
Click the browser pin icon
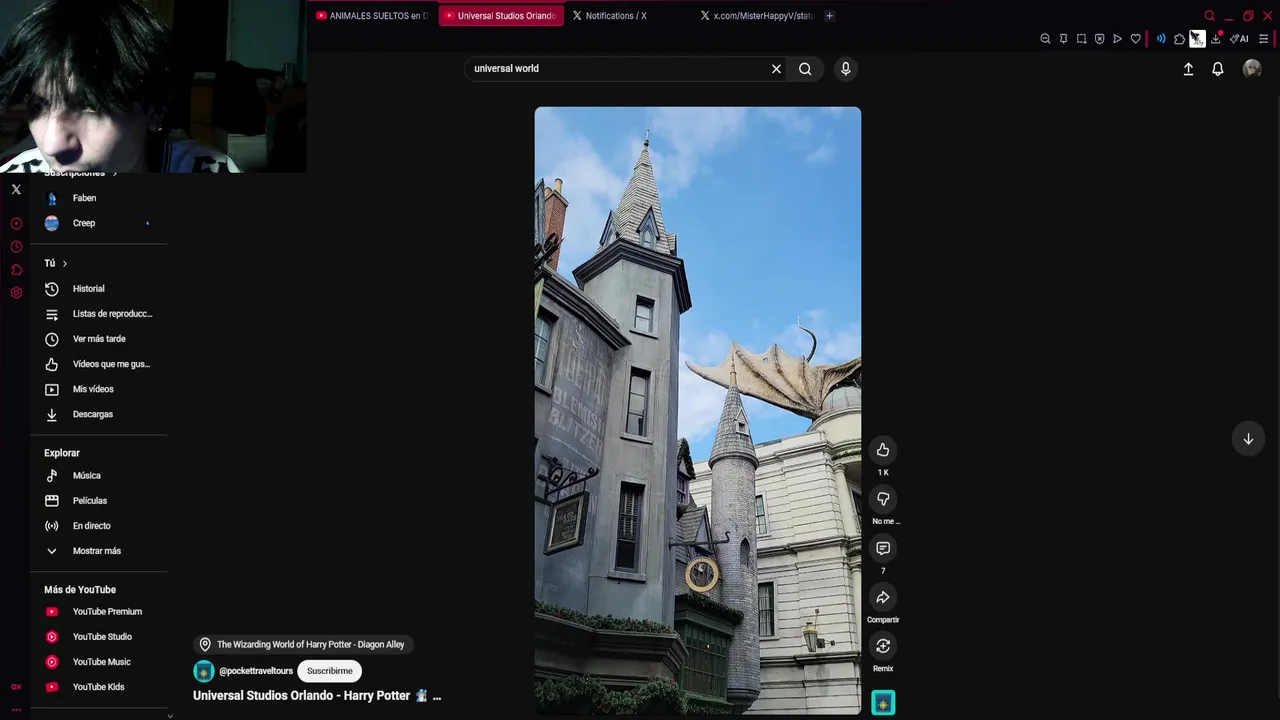coord(1063,39)
